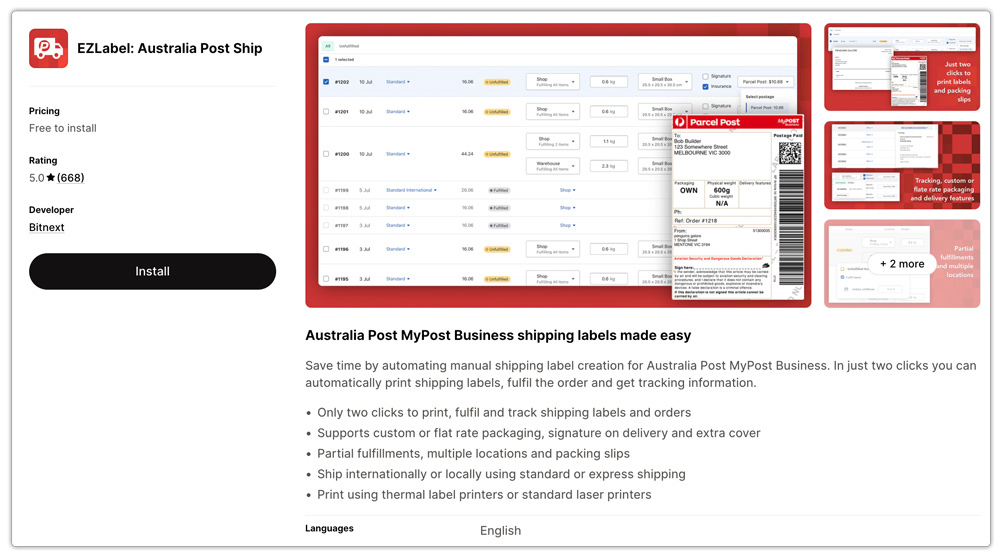Open the (668) reviews link
Image resolution: width=1000 pixels, height=558 pixels.
[70, 178]
